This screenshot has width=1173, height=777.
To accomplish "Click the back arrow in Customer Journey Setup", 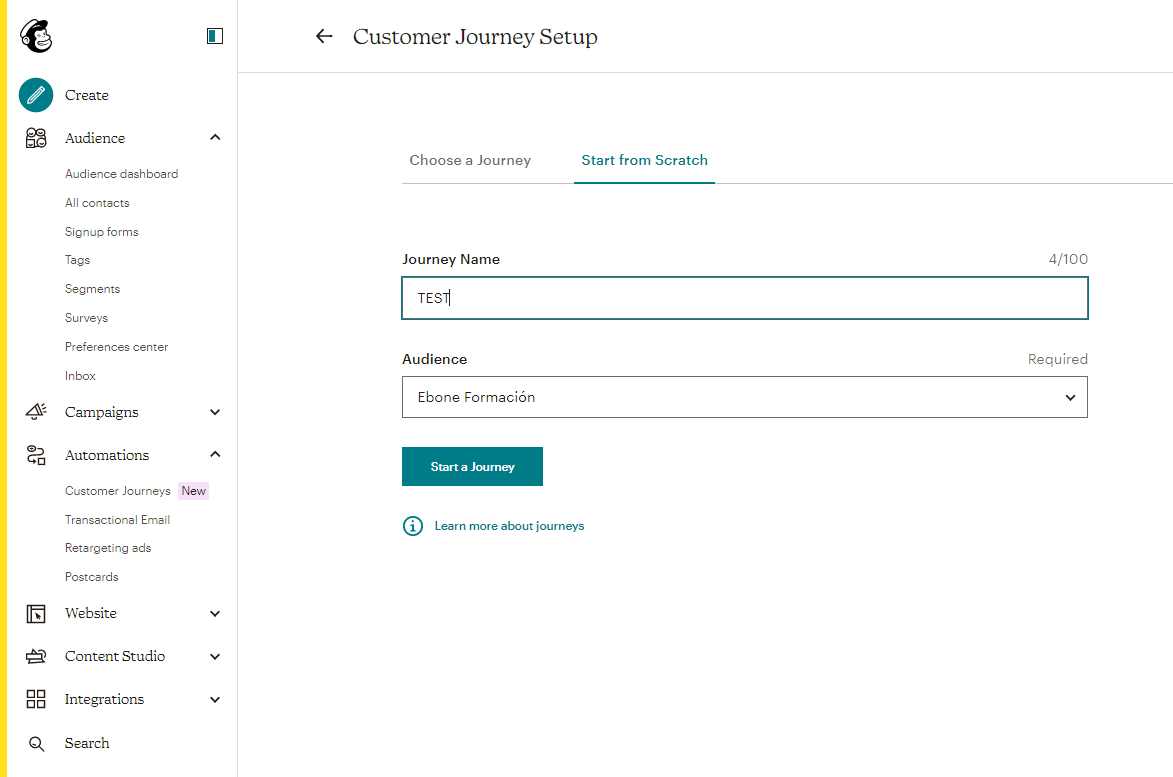I will pos(324,36).
